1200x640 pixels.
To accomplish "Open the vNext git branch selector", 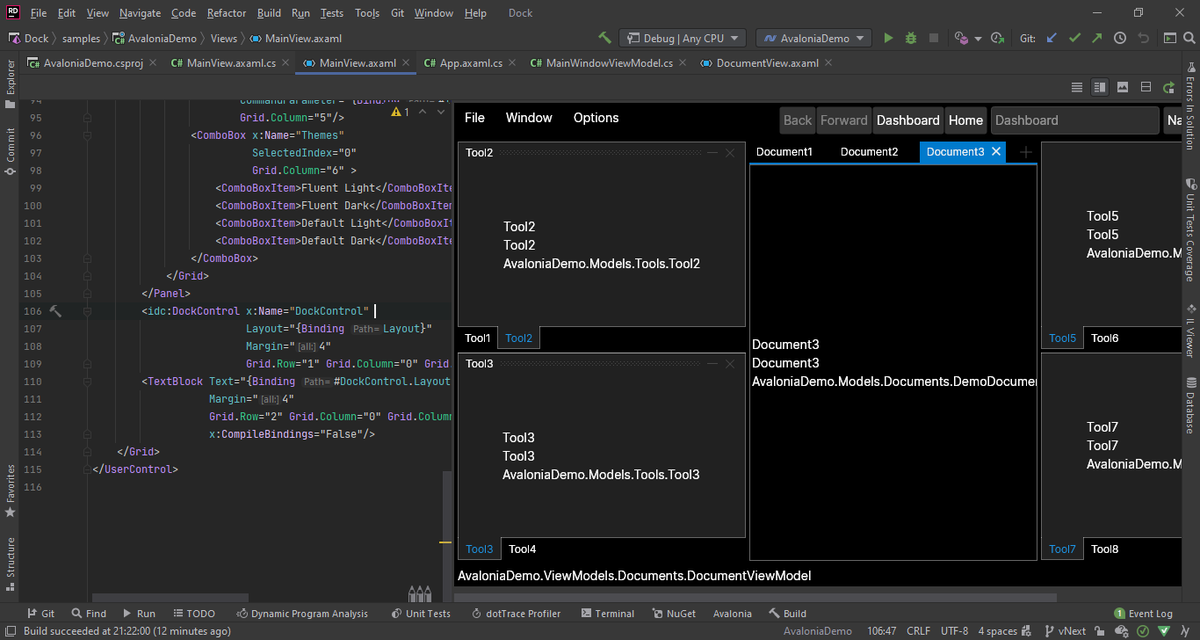I will coord(1064,631).
